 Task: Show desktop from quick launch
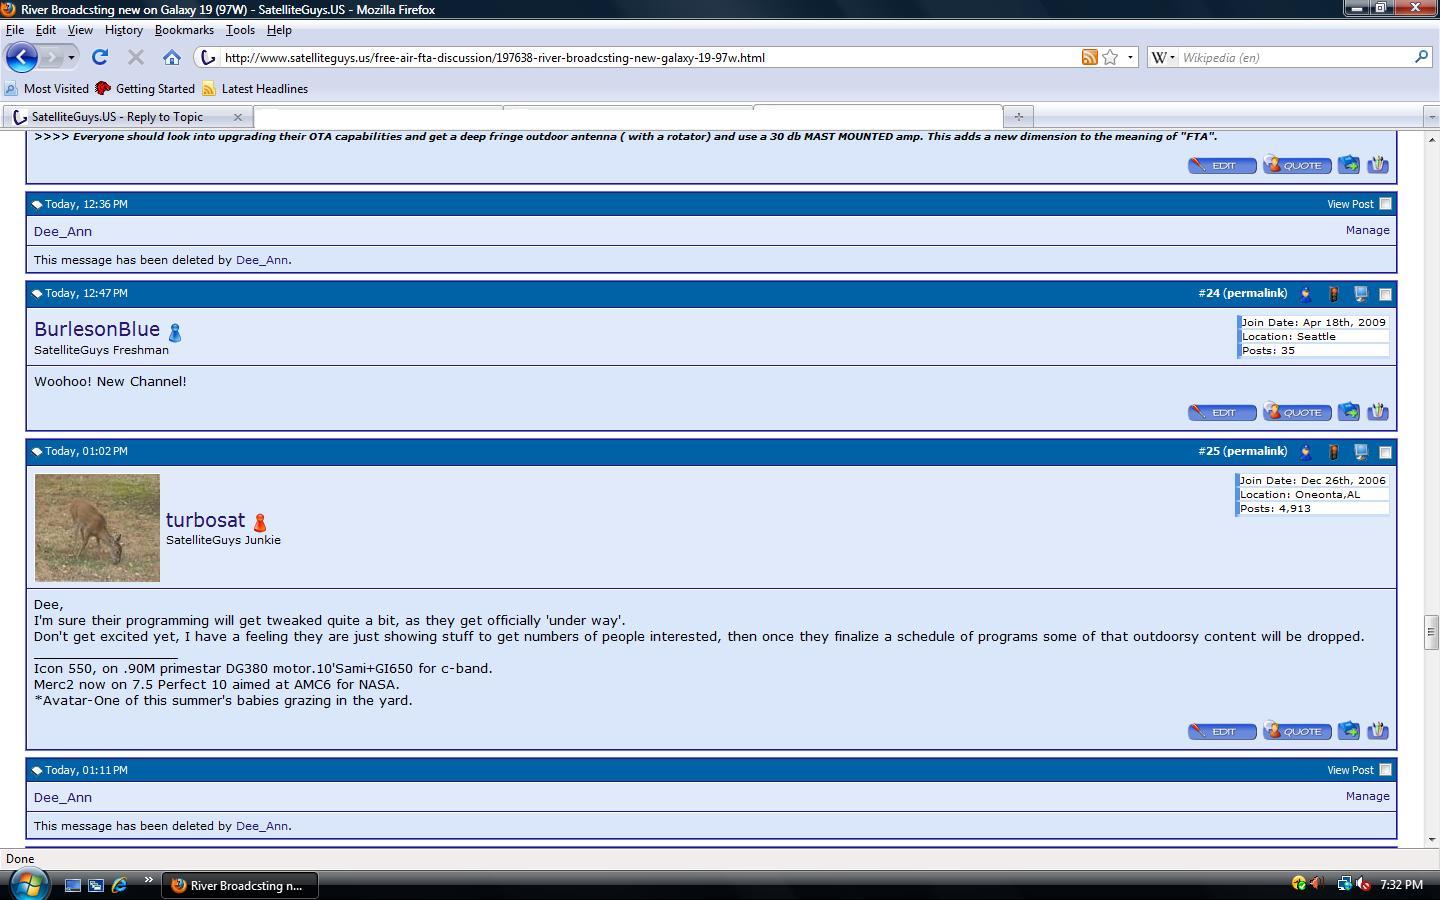[73, 885]
